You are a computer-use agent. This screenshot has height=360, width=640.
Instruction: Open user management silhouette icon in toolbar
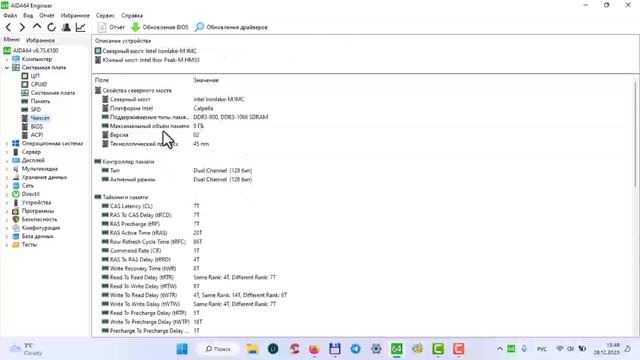(66, 27)
